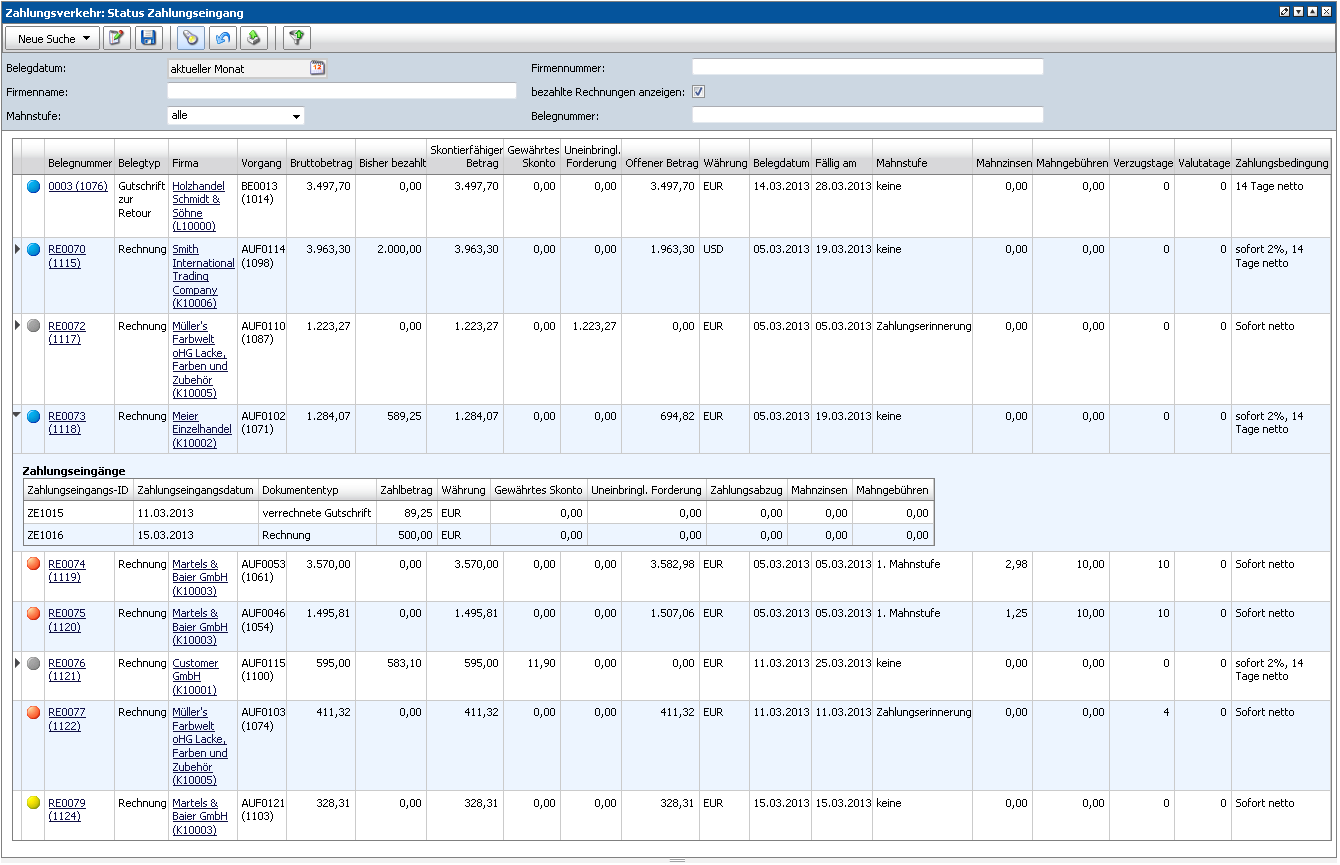Click the blue undo arrow toolbar icon
The width and height of the screenshot is (1340, 865).
coord(222,39)
